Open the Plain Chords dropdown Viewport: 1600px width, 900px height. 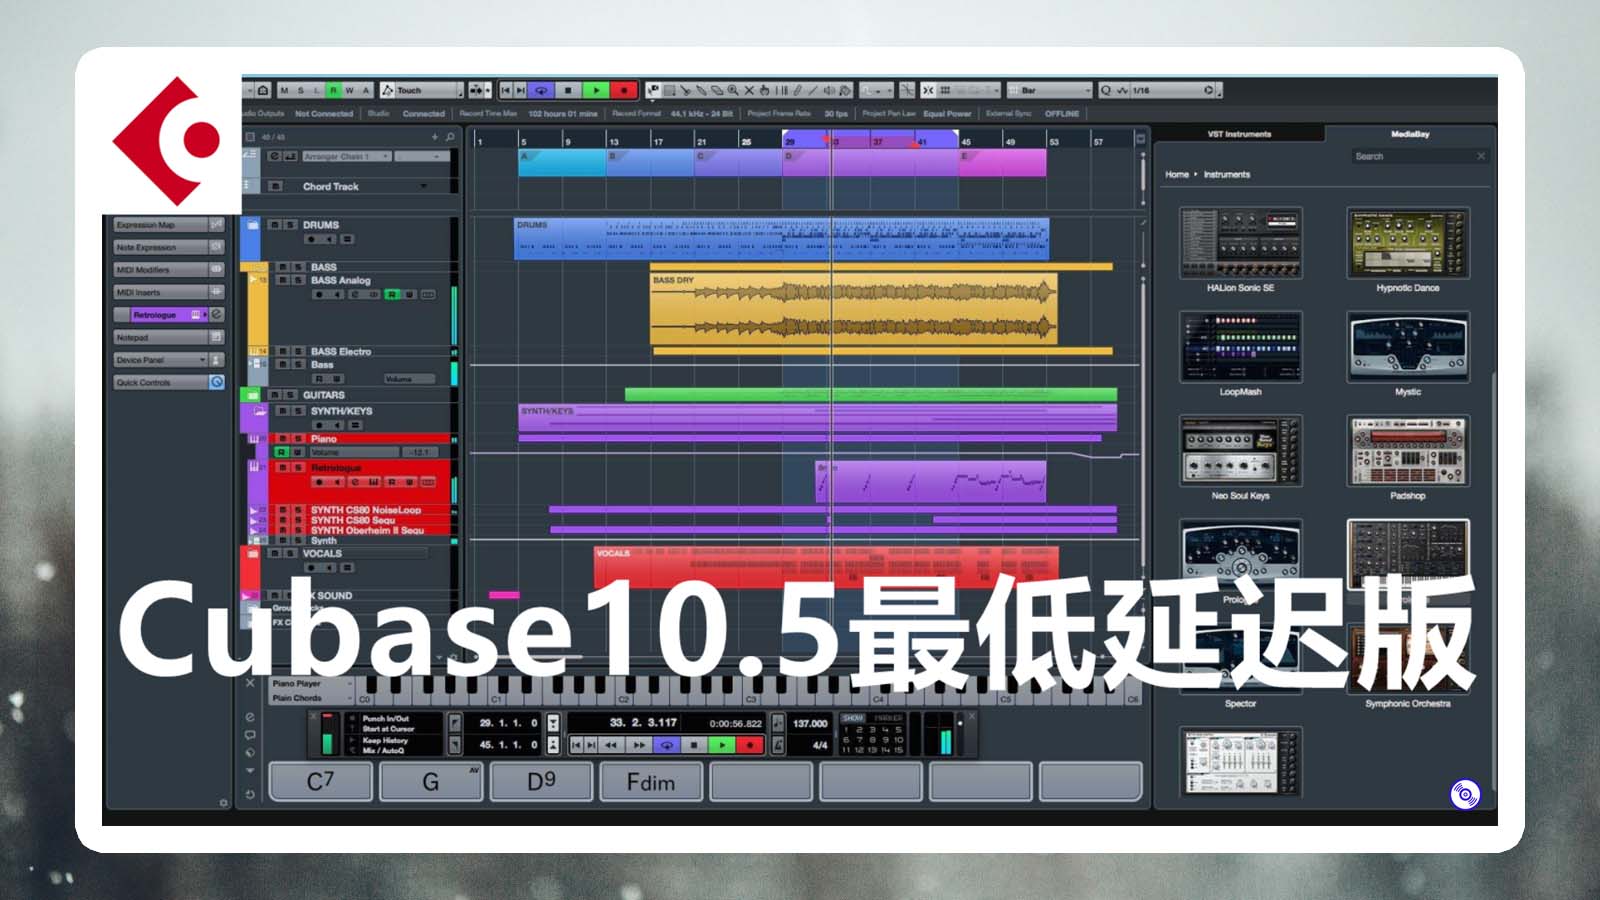point(312,698)
